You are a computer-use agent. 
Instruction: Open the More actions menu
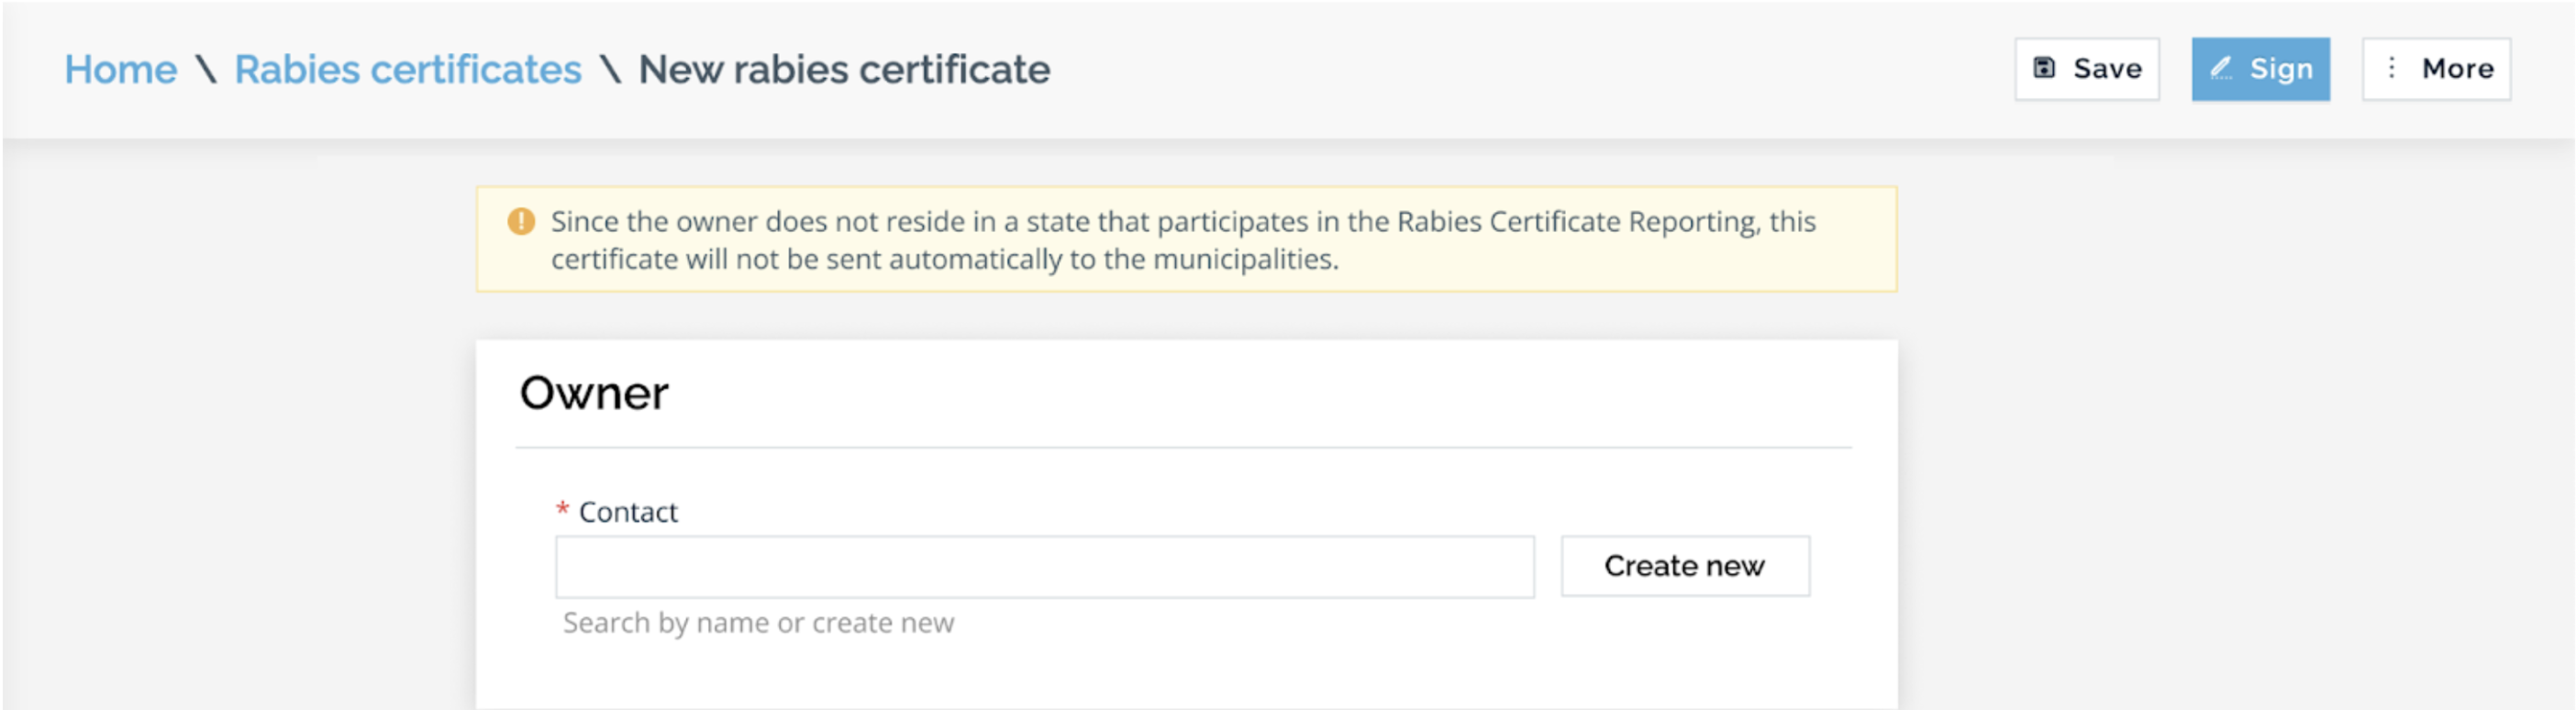tap(2436, 69)
